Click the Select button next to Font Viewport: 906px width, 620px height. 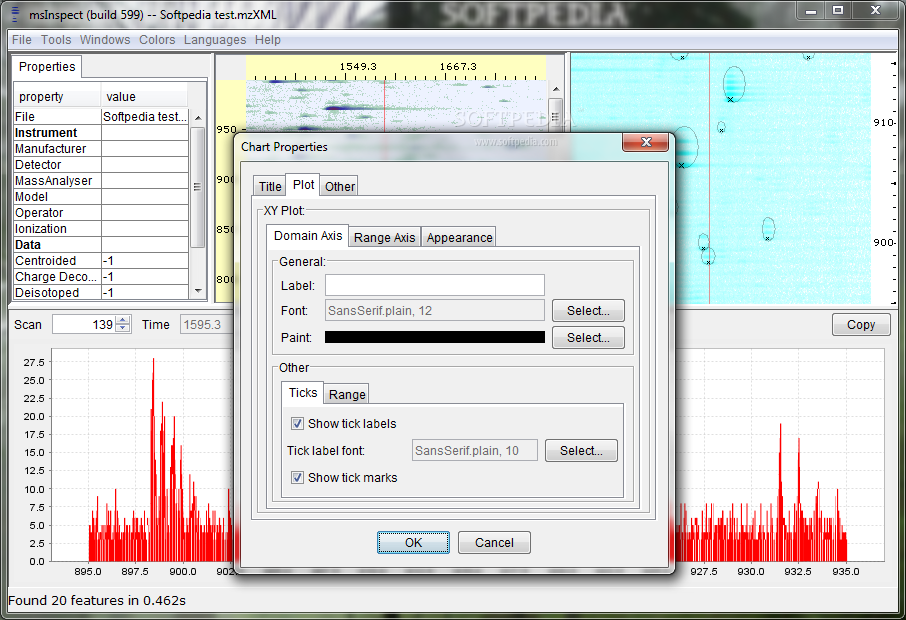588,310
